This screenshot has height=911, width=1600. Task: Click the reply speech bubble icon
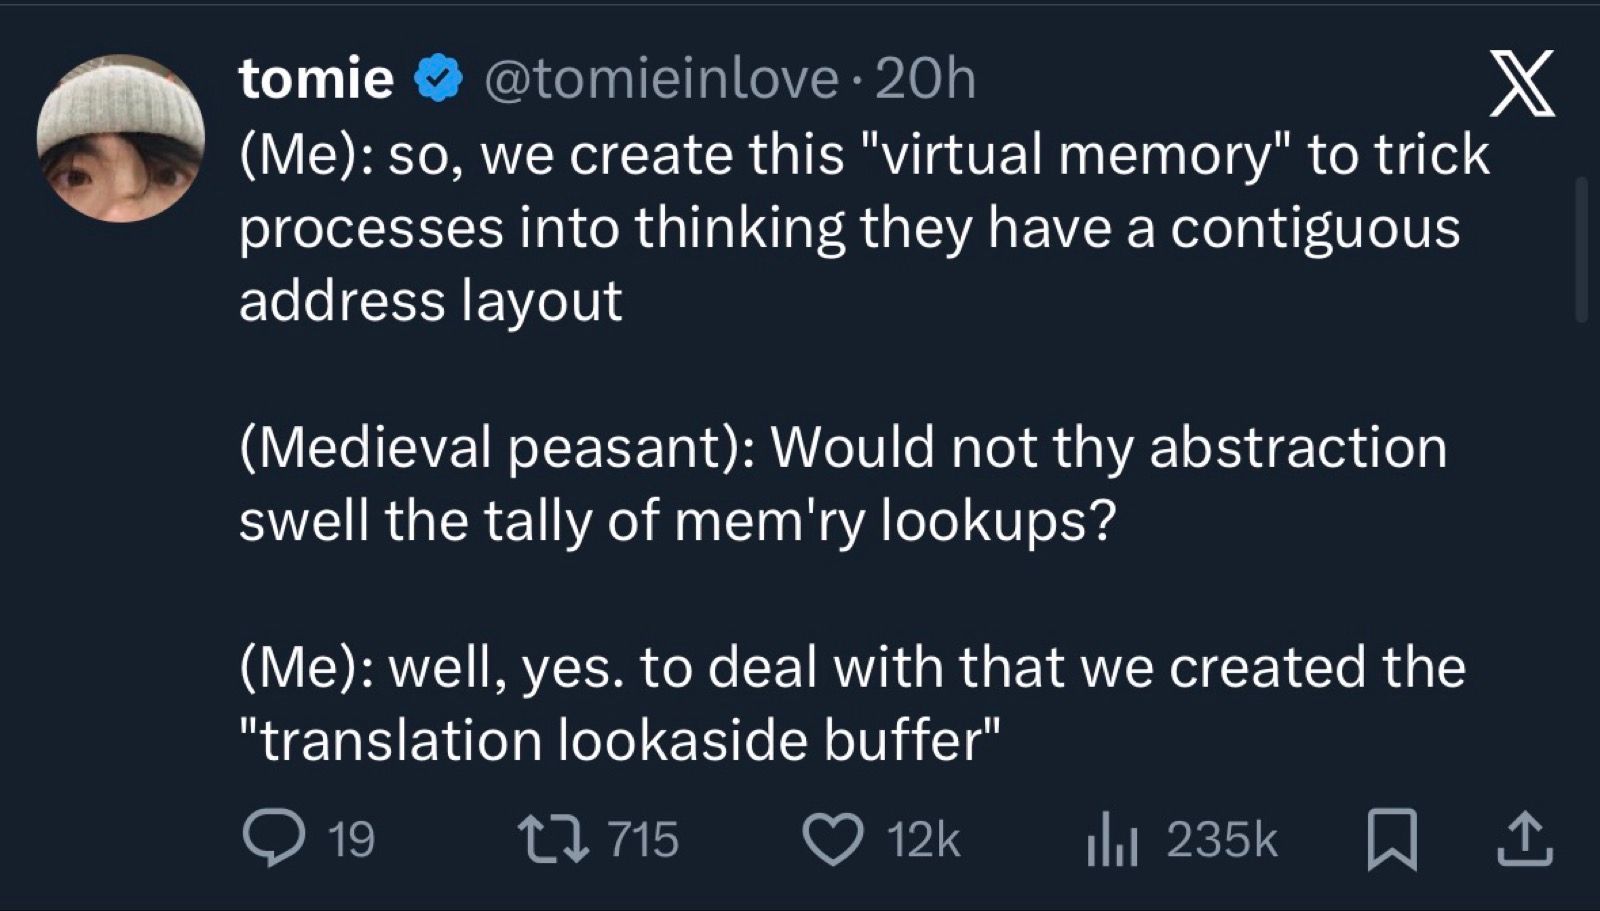[x=274, y=839]
